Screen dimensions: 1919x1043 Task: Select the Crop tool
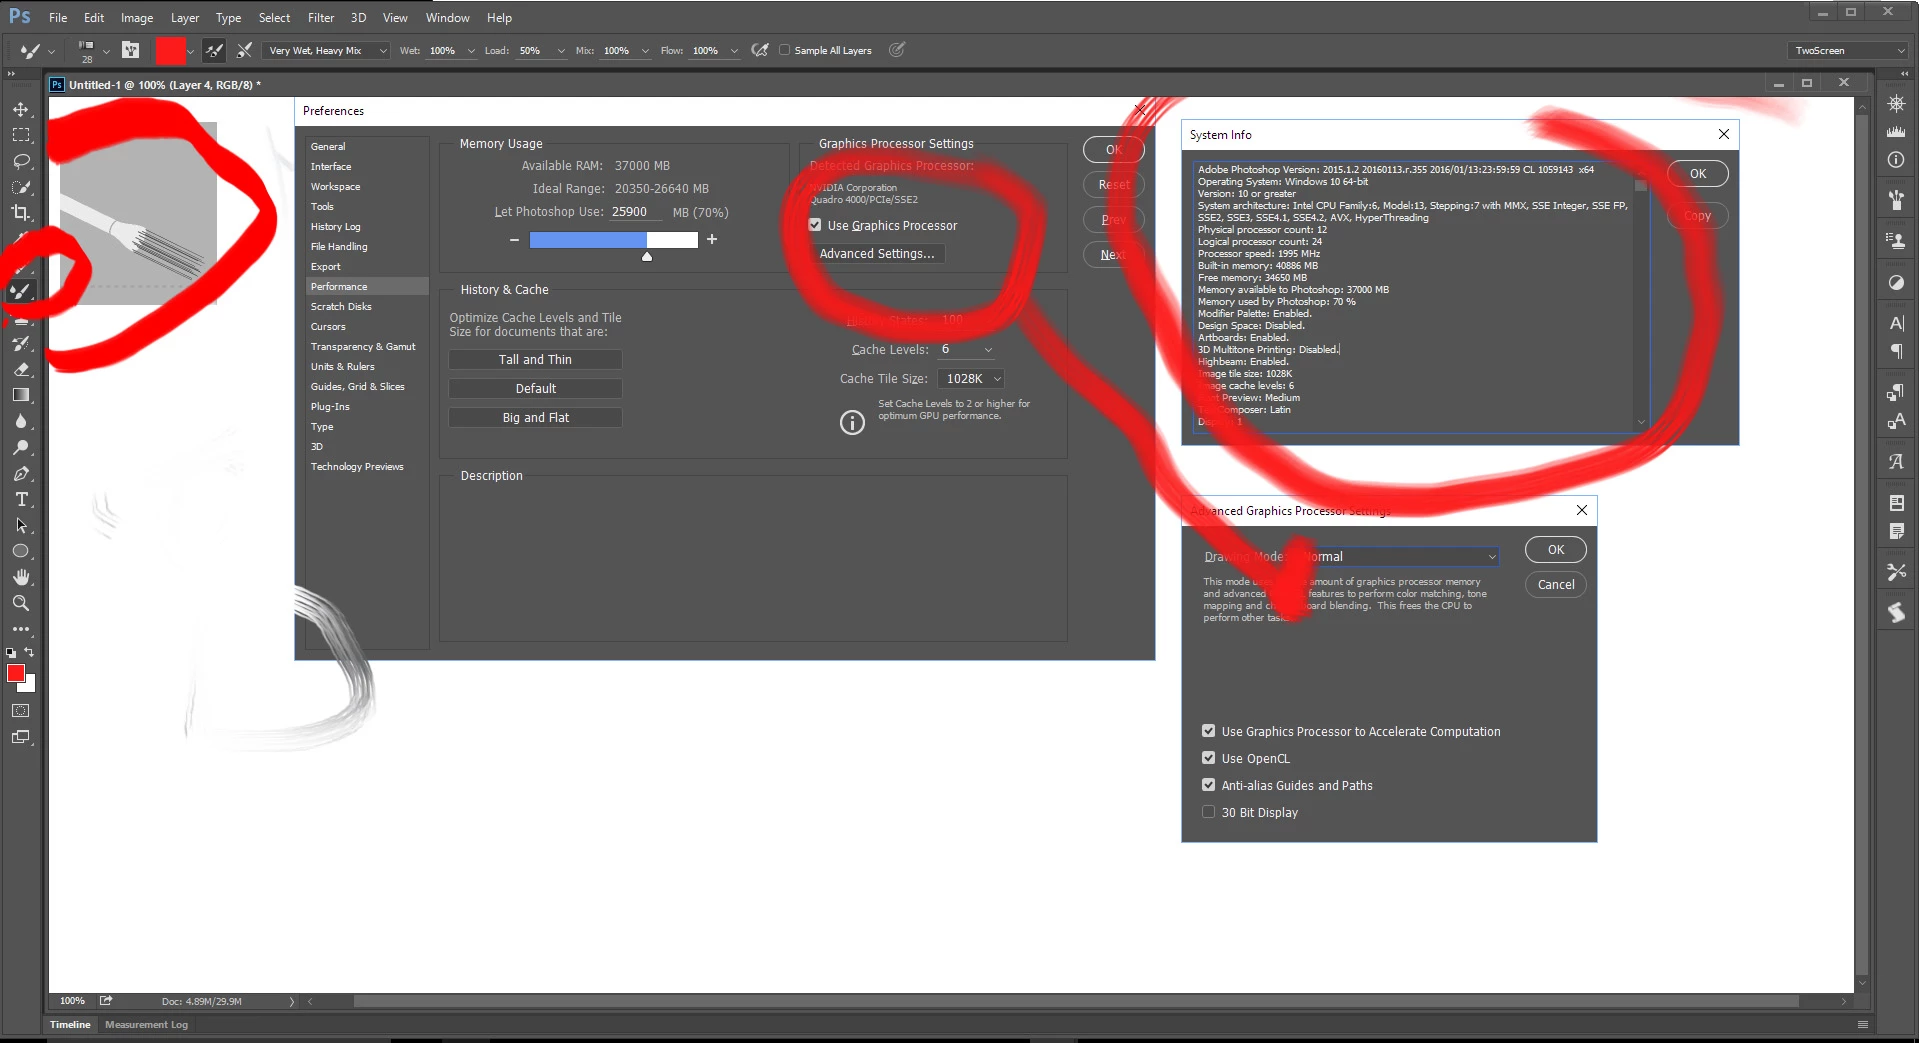tap(21, 213)
